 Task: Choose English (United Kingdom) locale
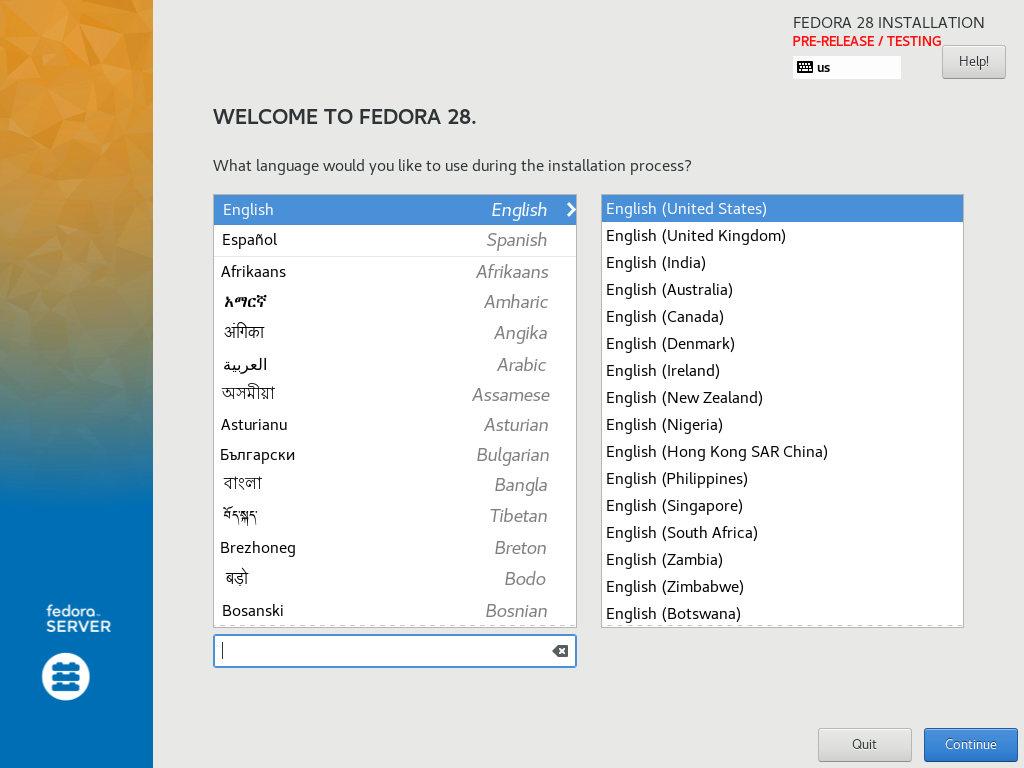coord(782,236)
